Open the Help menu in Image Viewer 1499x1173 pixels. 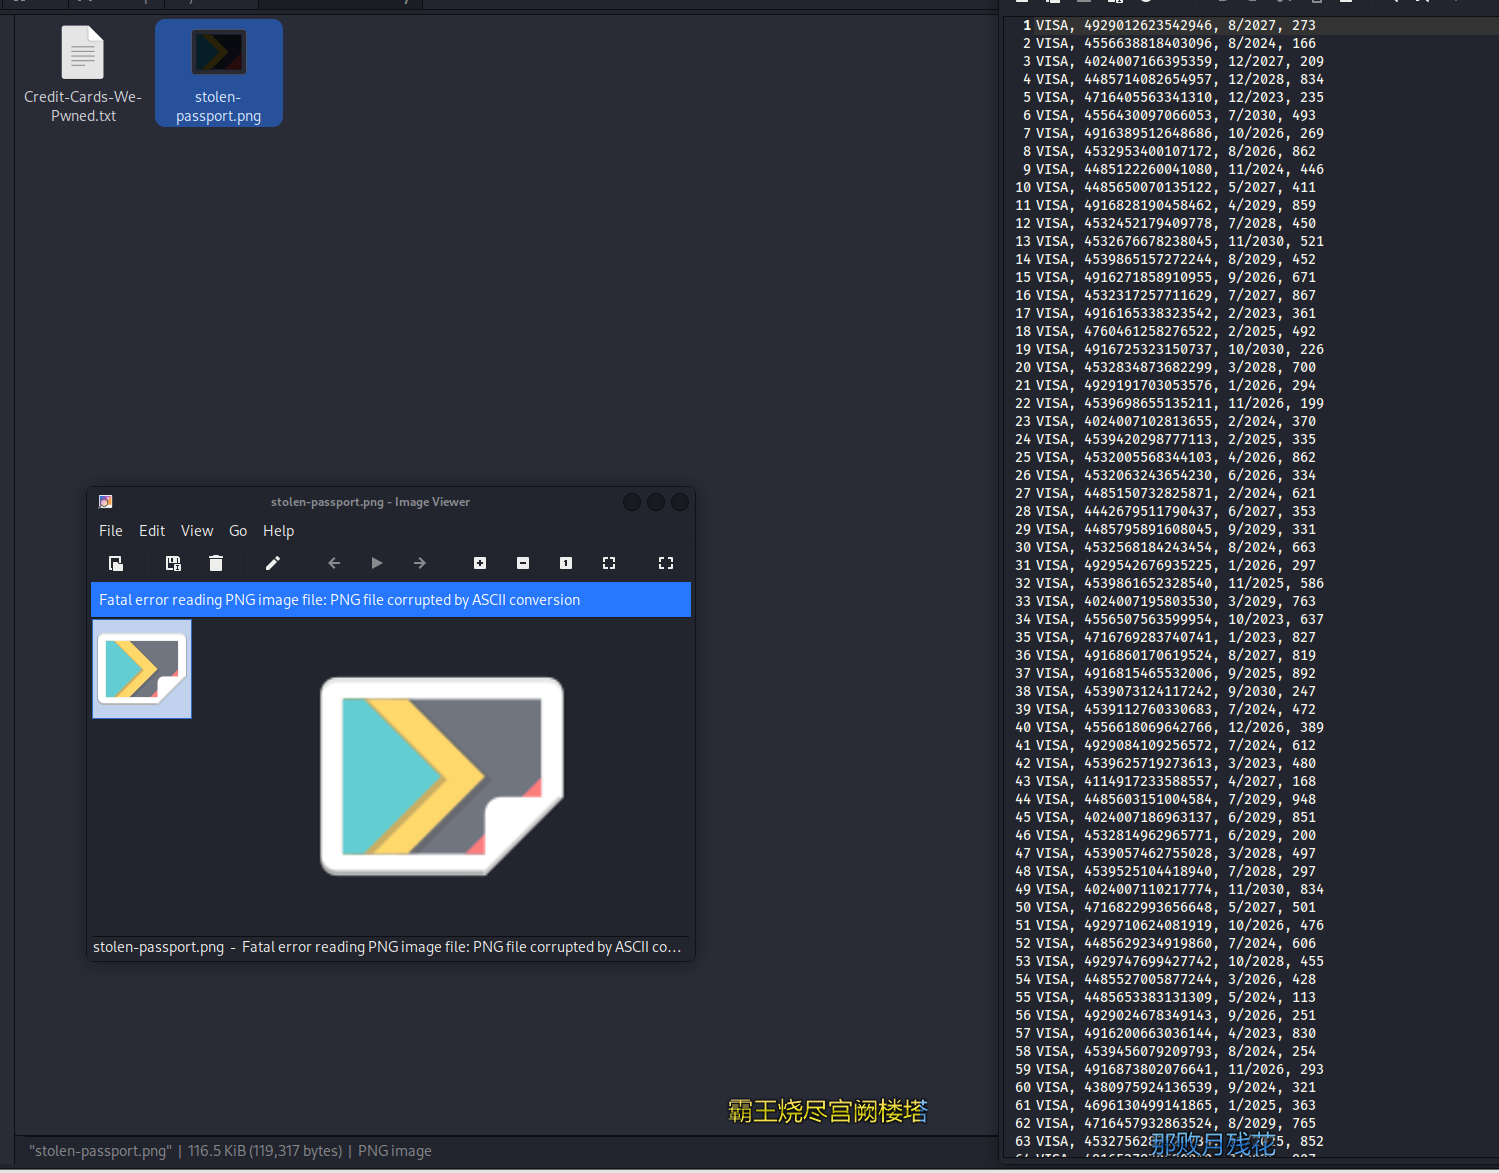(278, 531)
